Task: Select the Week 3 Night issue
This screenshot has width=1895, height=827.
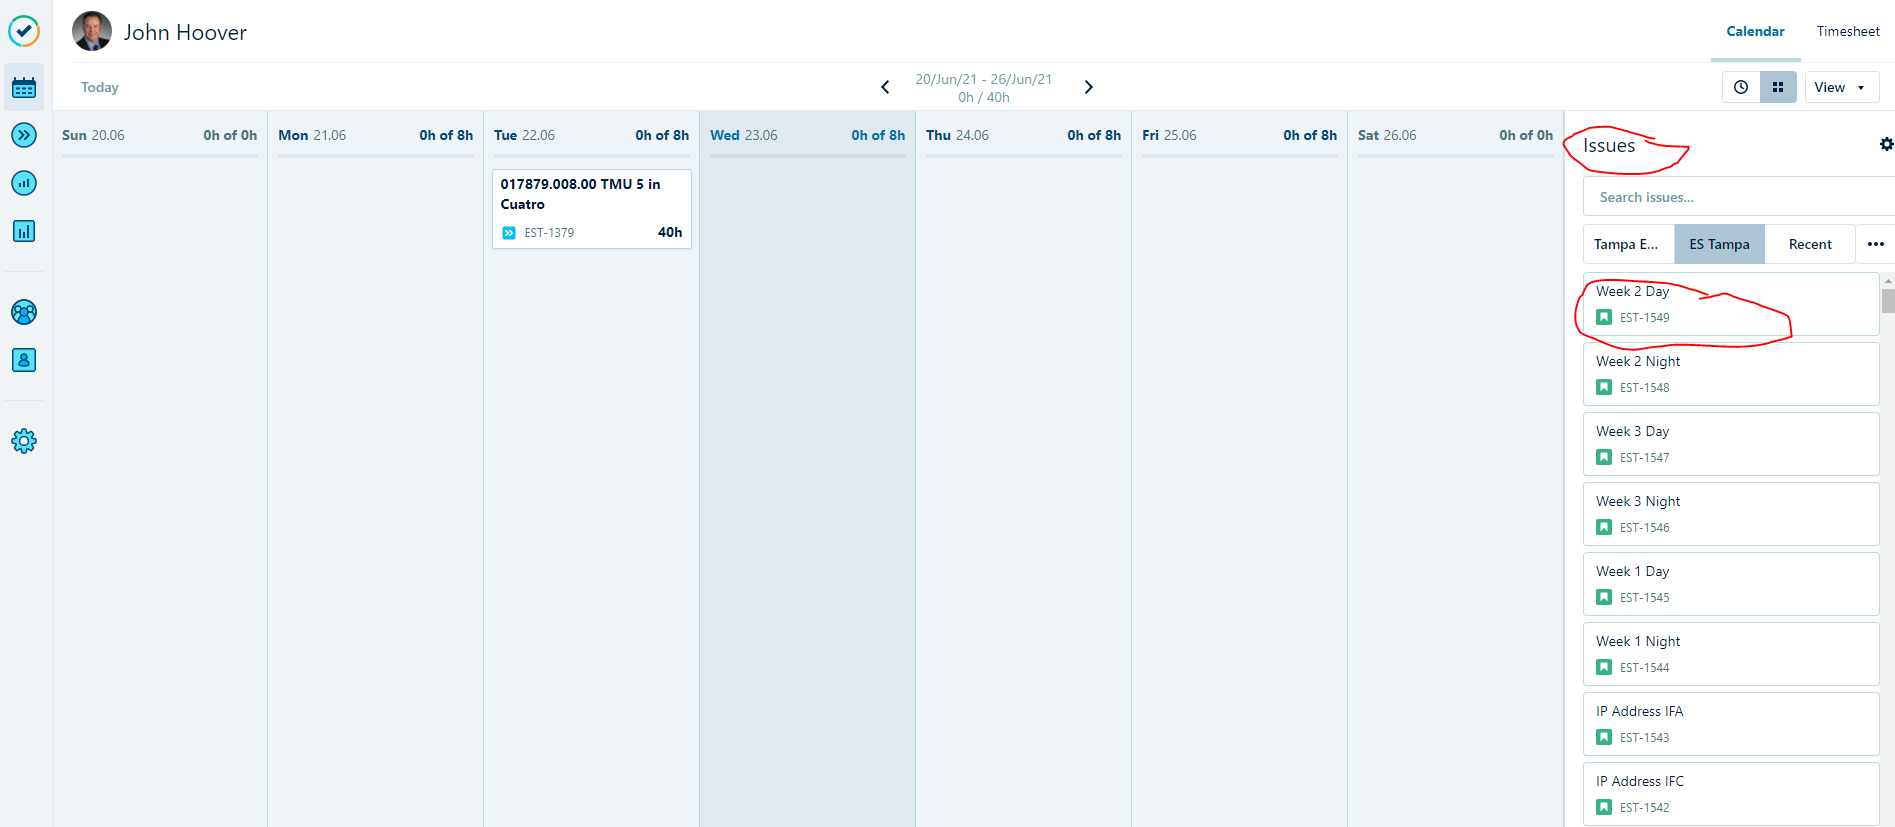Action: coord(1731,514)
